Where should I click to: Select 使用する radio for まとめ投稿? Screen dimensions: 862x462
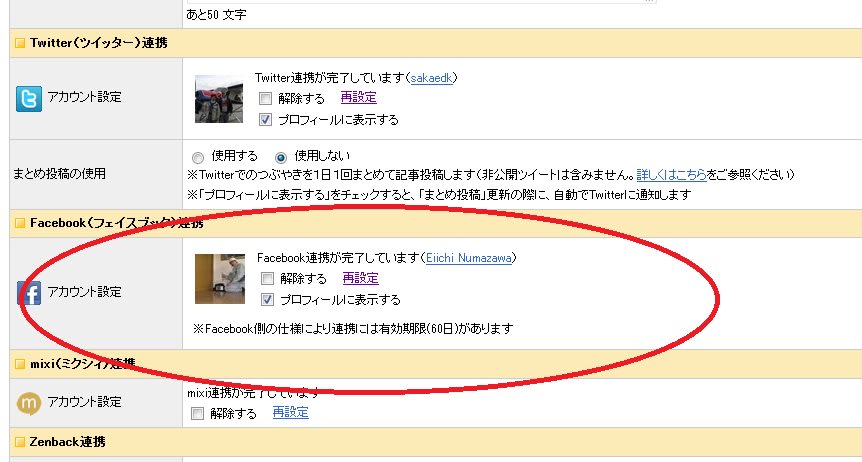click(x=198, y=158)
